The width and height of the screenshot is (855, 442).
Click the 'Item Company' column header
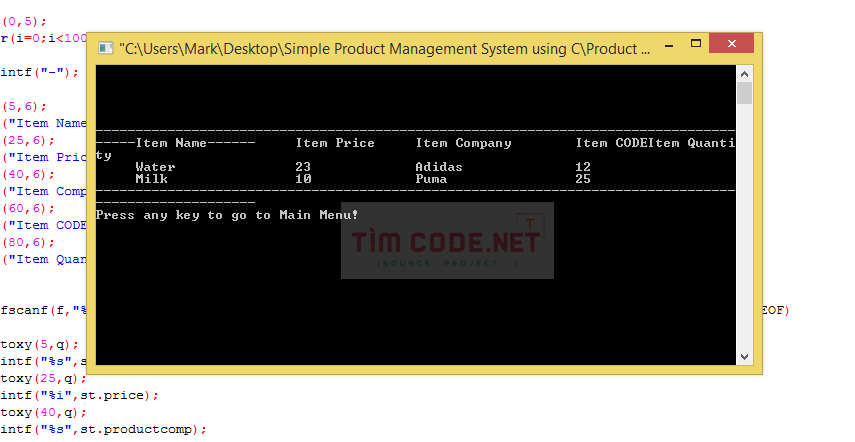(463, 143)
